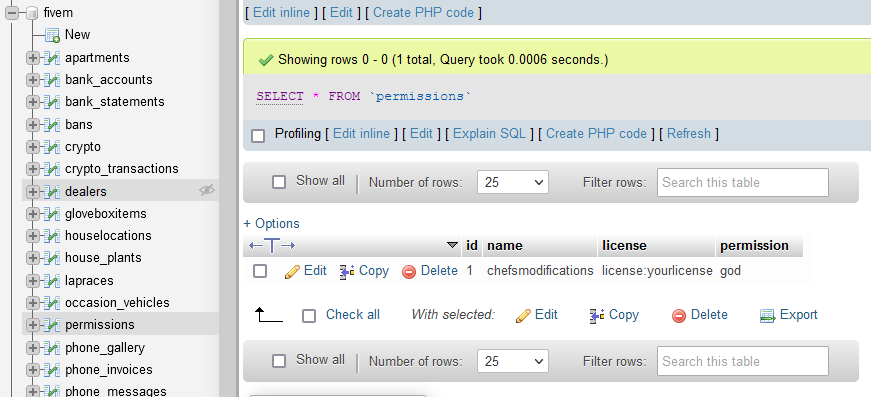Viewport: 871px width, 397px height.
Task: Click the apartments table icon
Action: pyautogui.click(x=52, y=58)
